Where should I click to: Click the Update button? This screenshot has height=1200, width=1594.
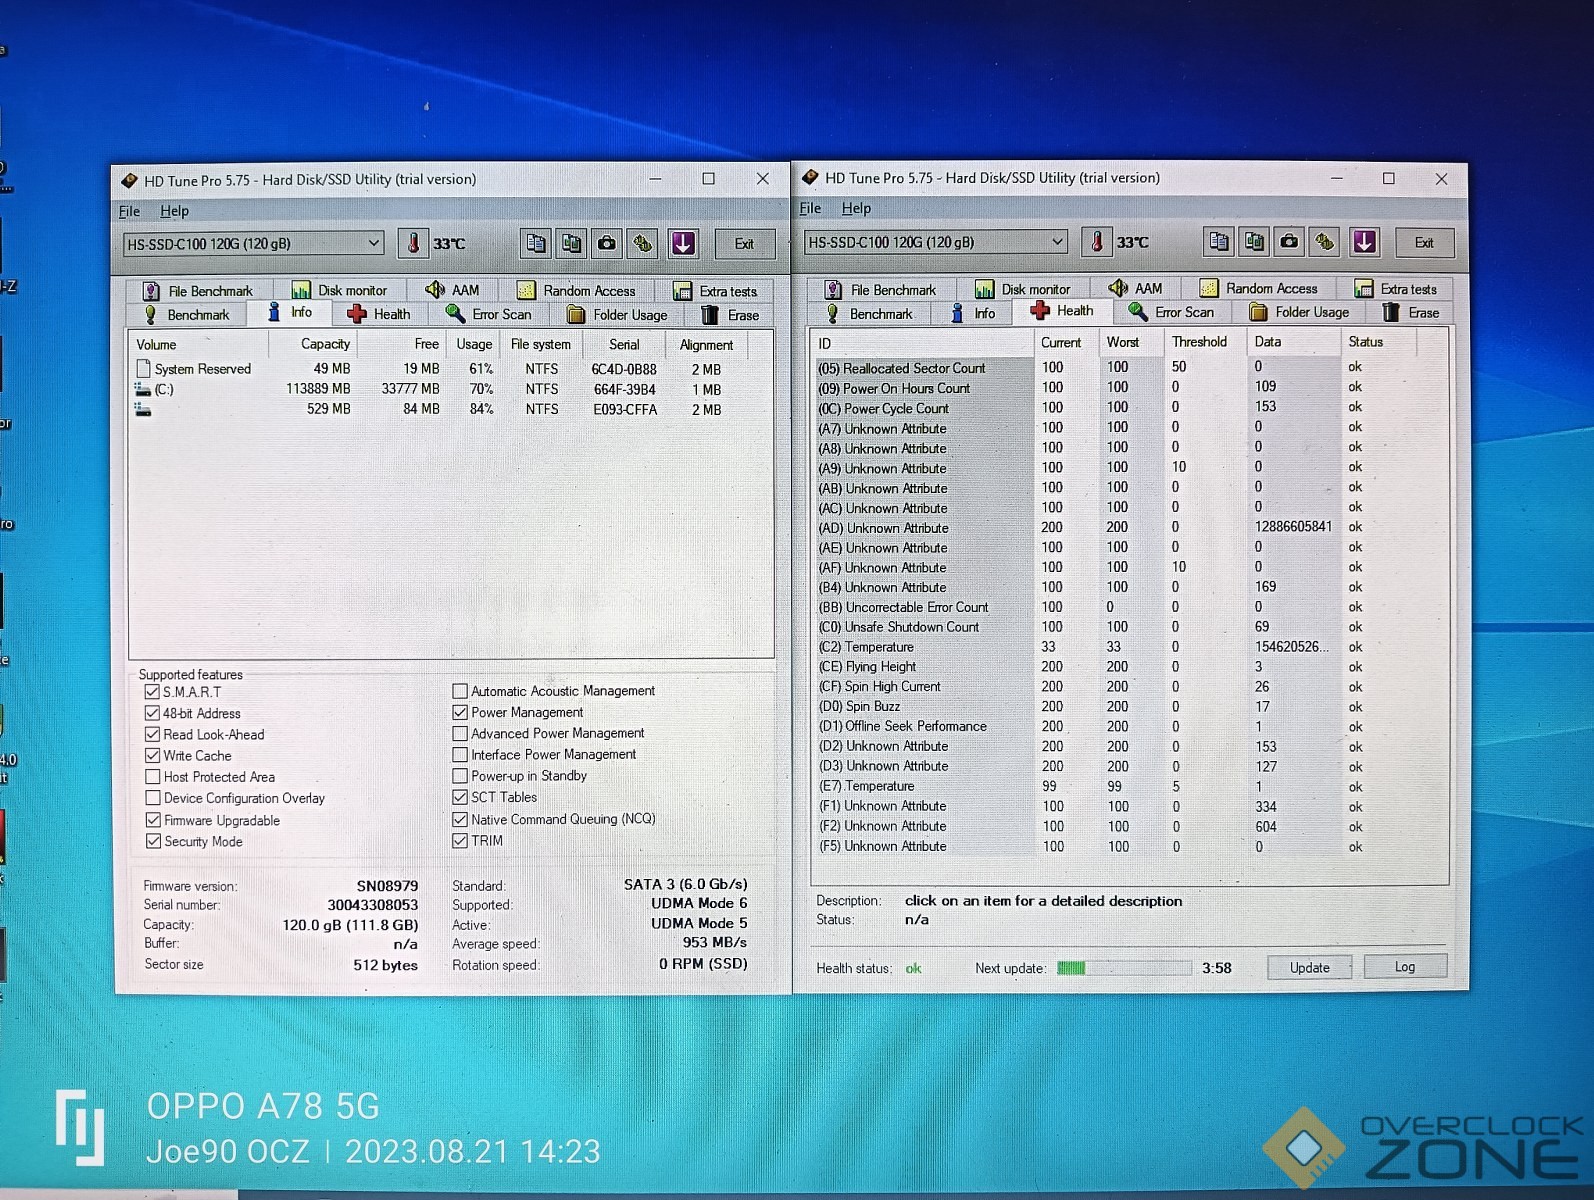click(x=1309, y=967)
